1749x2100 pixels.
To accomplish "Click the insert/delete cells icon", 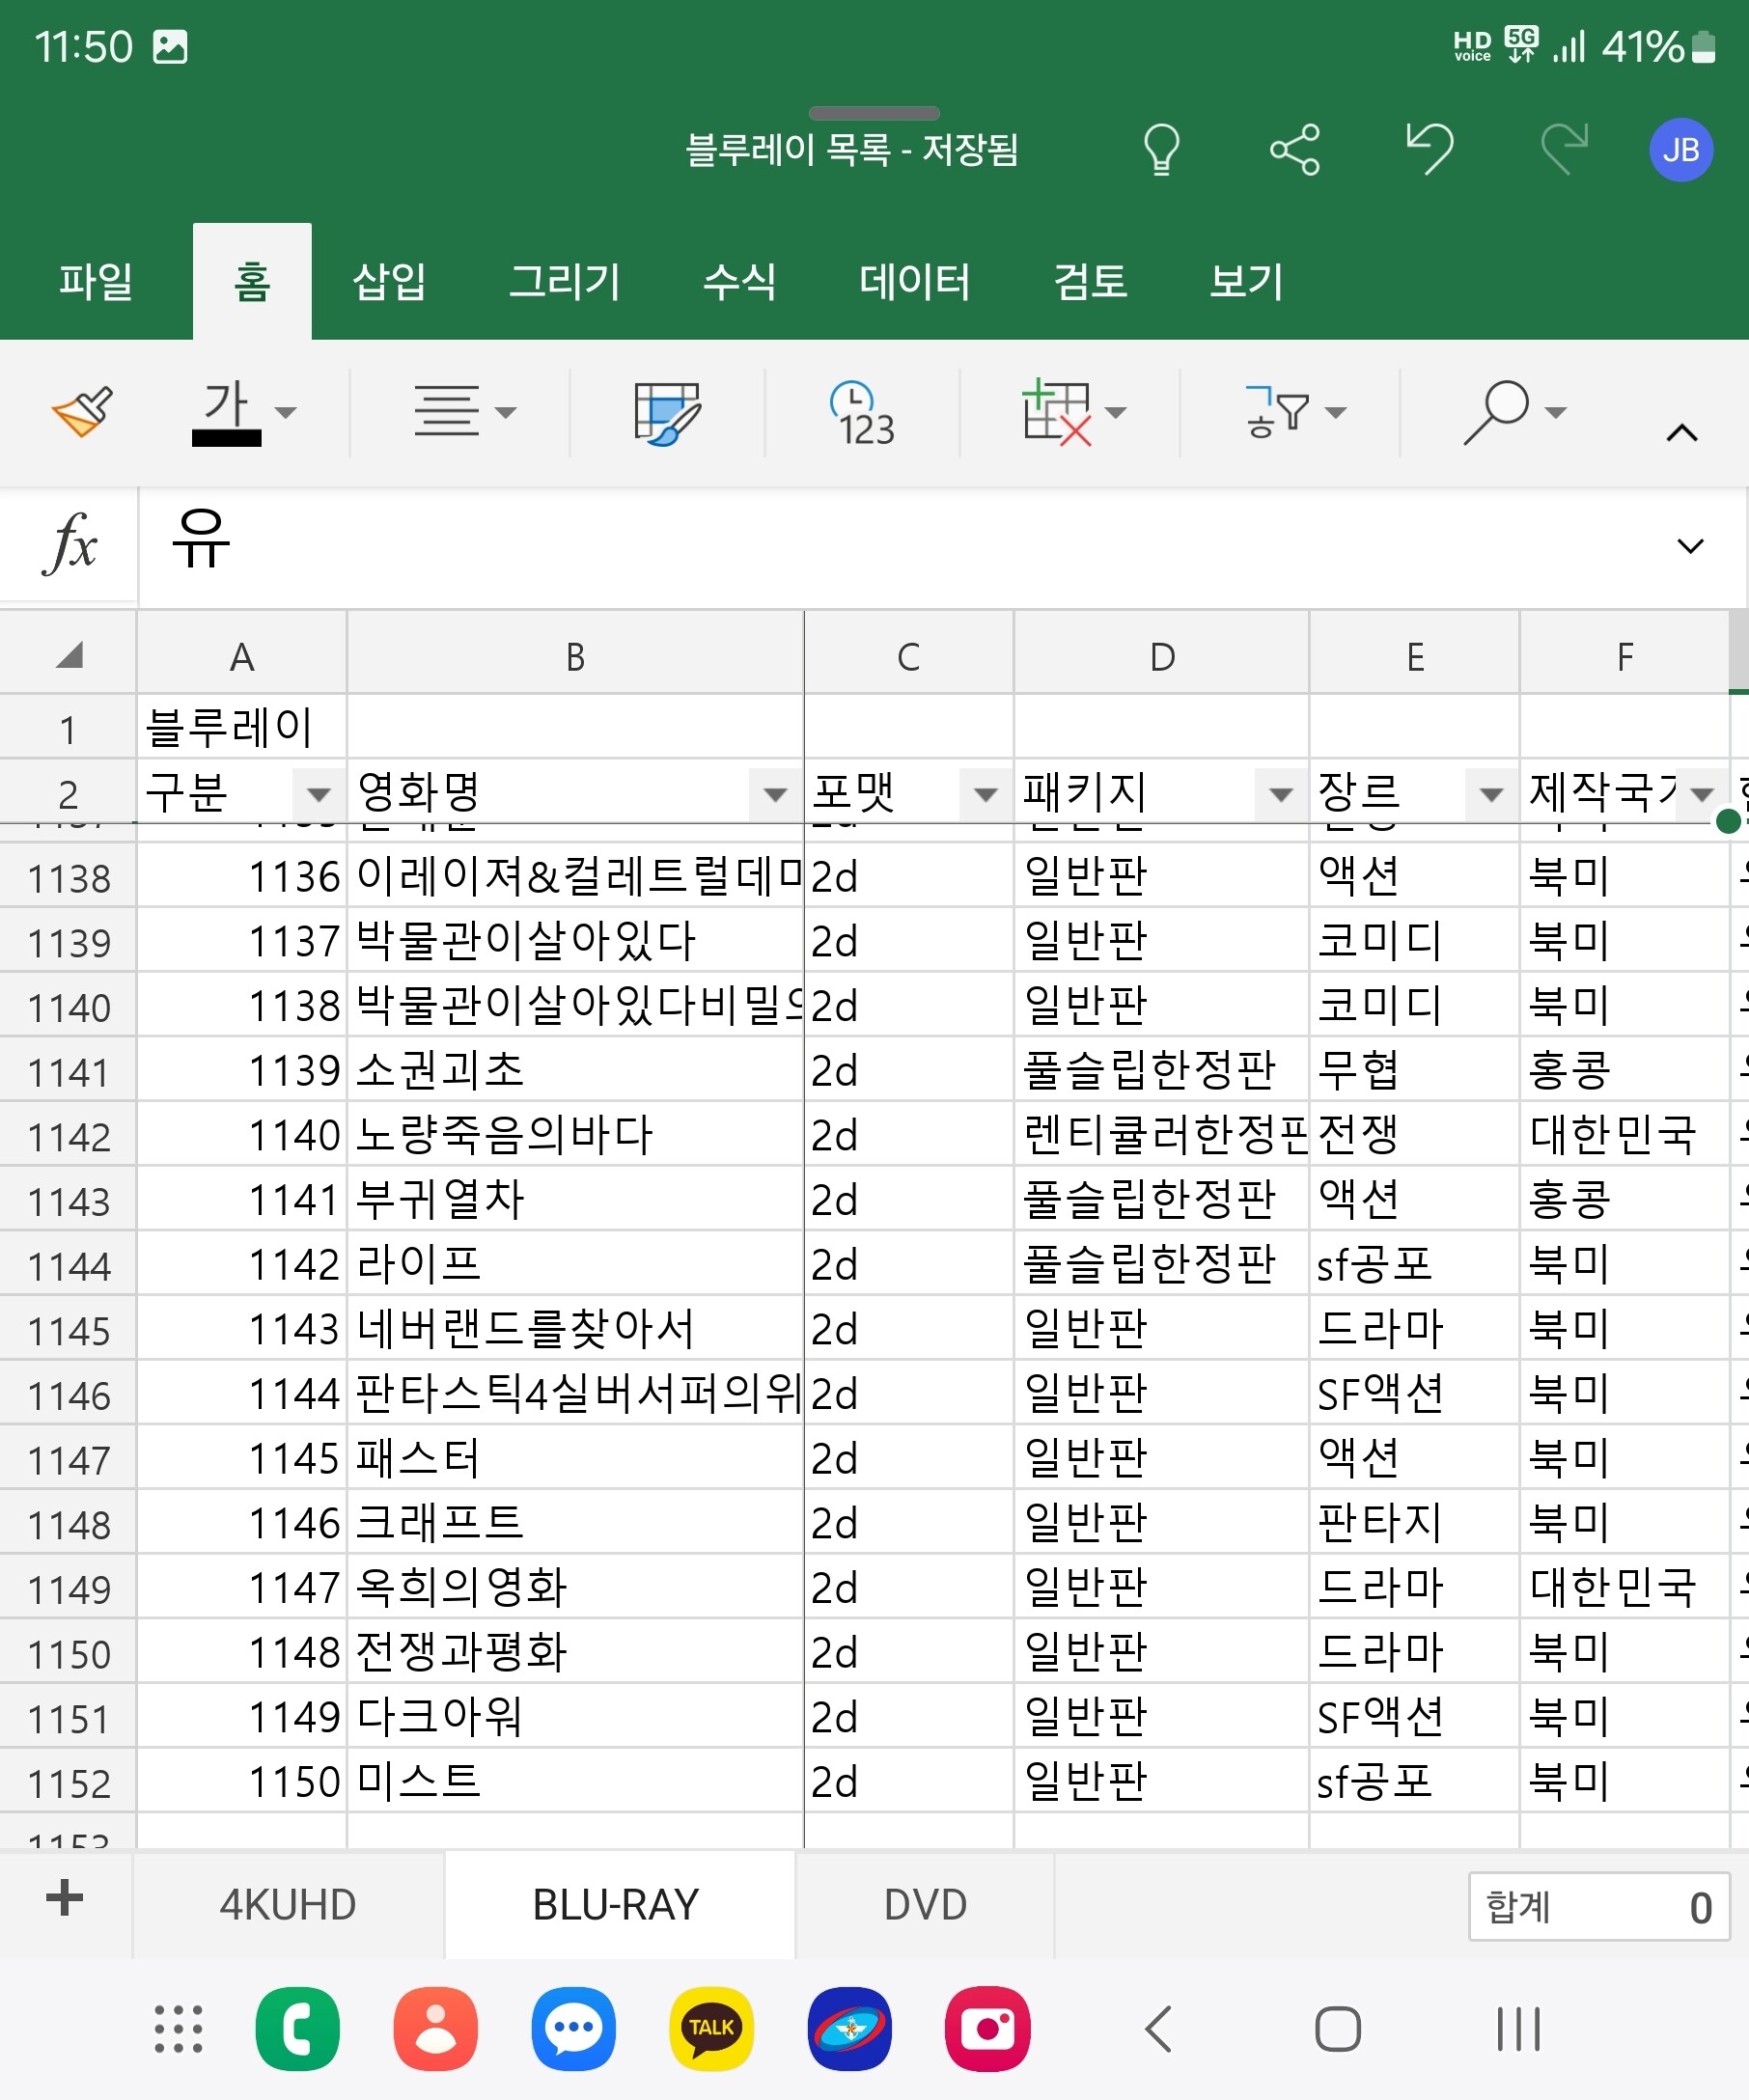I will coord(1072,412).
